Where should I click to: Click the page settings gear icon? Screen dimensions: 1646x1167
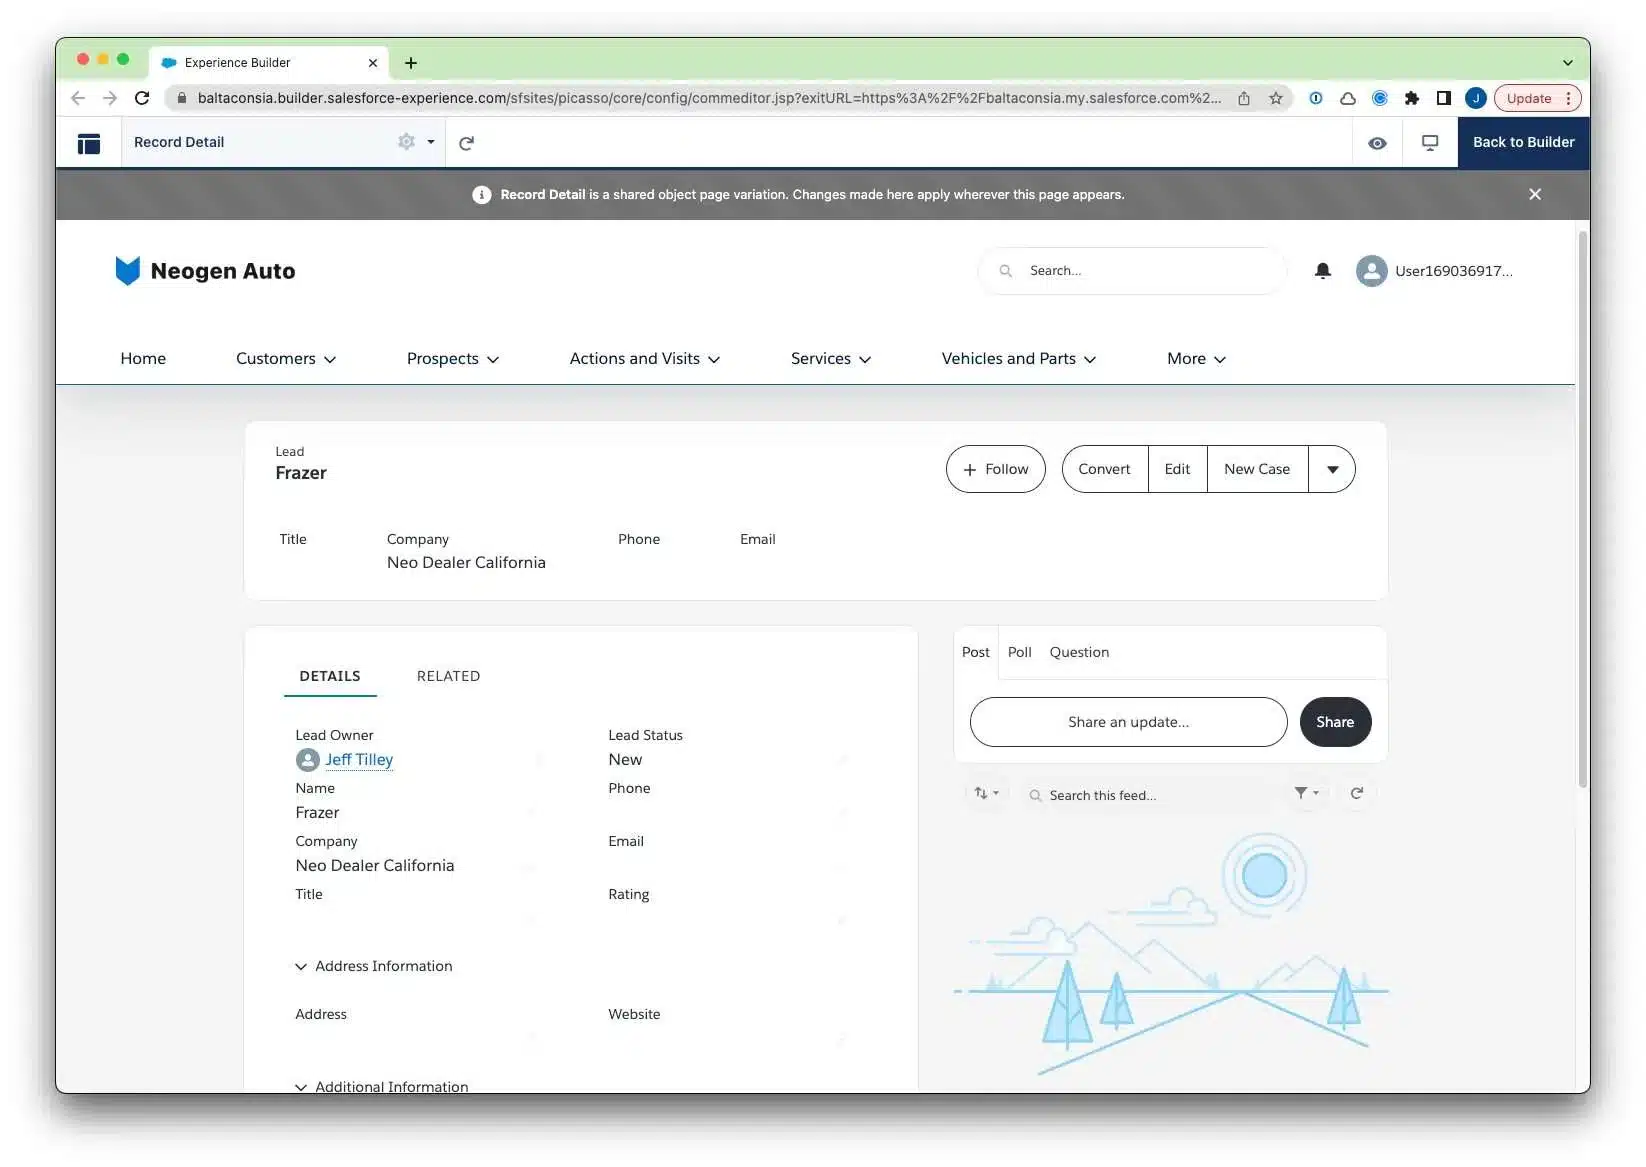pyautogui.click(x=406, y=142)
